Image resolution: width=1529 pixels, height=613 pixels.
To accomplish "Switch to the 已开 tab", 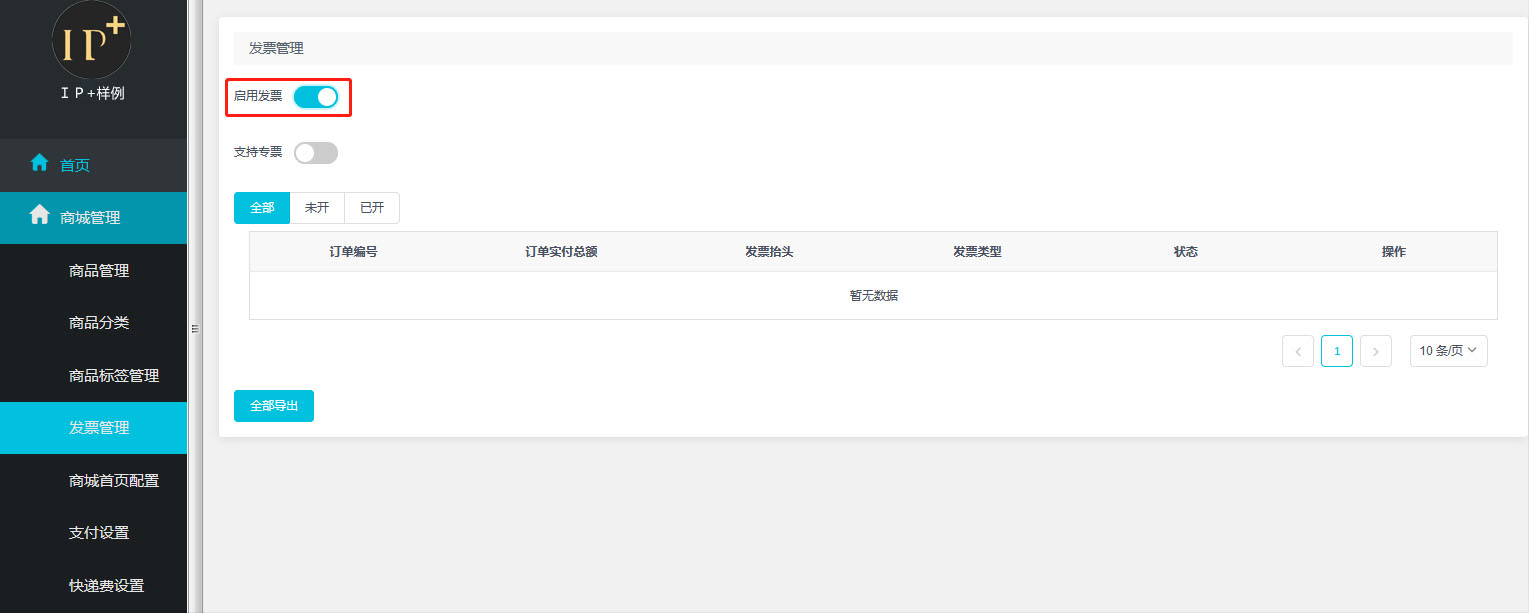I will coord(372,208).
